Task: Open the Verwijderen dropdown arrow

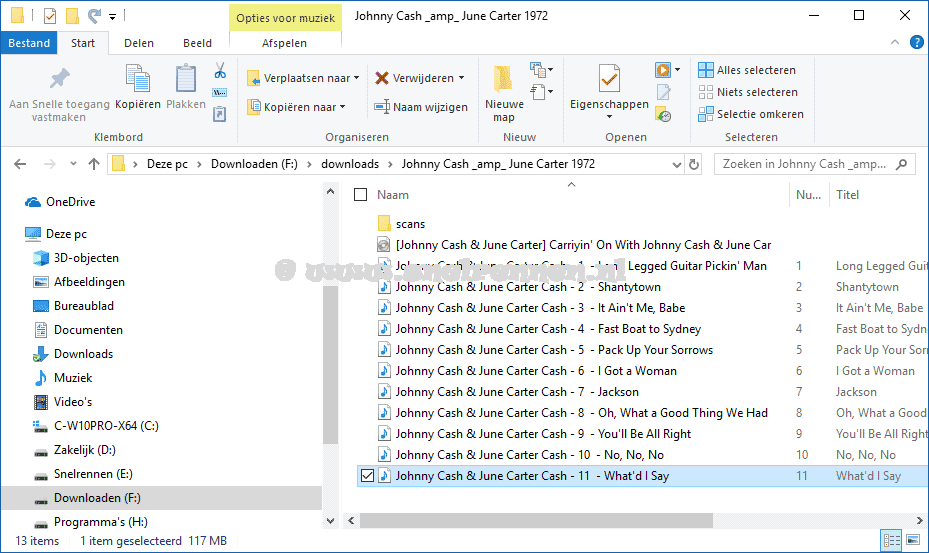Action: click(x=462, y=78)
